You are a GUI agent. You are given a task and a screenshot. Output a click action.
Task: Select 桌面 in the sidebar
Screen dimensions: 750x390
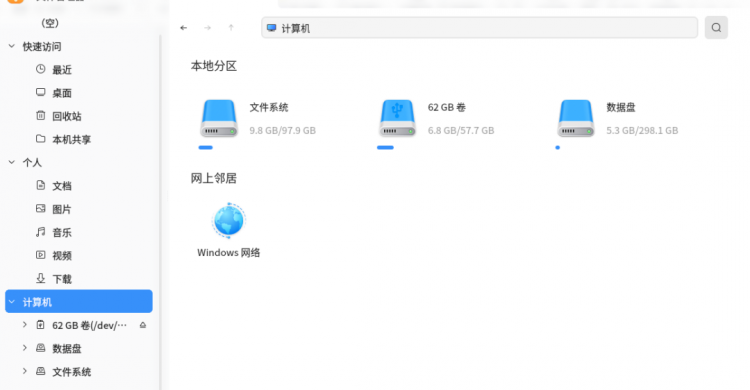tap(62, 93)
